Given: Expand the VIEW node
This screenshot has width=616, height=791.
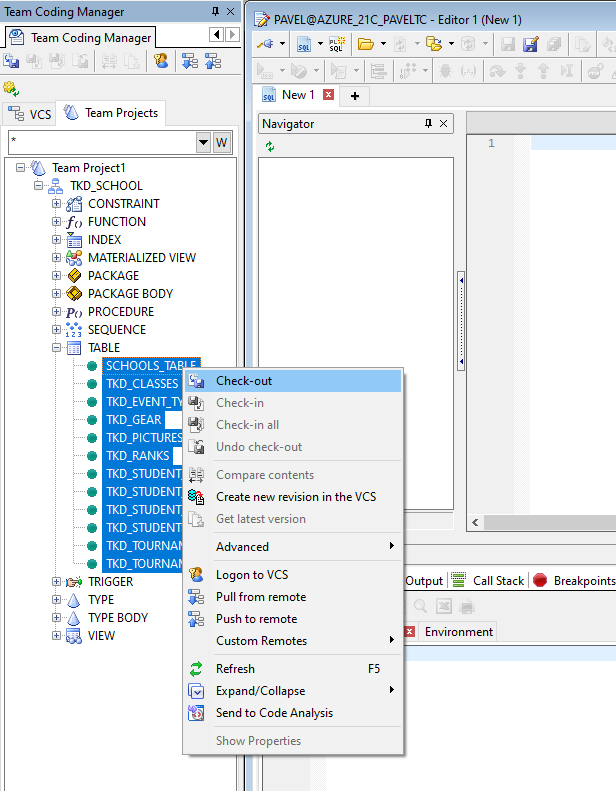Looking at the screenshot, I should tap(57, 636).
